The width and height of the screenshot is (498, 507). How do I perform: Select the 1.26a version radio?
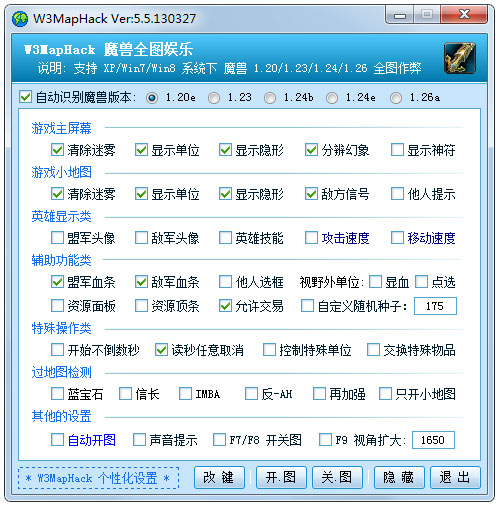point(396,98)
